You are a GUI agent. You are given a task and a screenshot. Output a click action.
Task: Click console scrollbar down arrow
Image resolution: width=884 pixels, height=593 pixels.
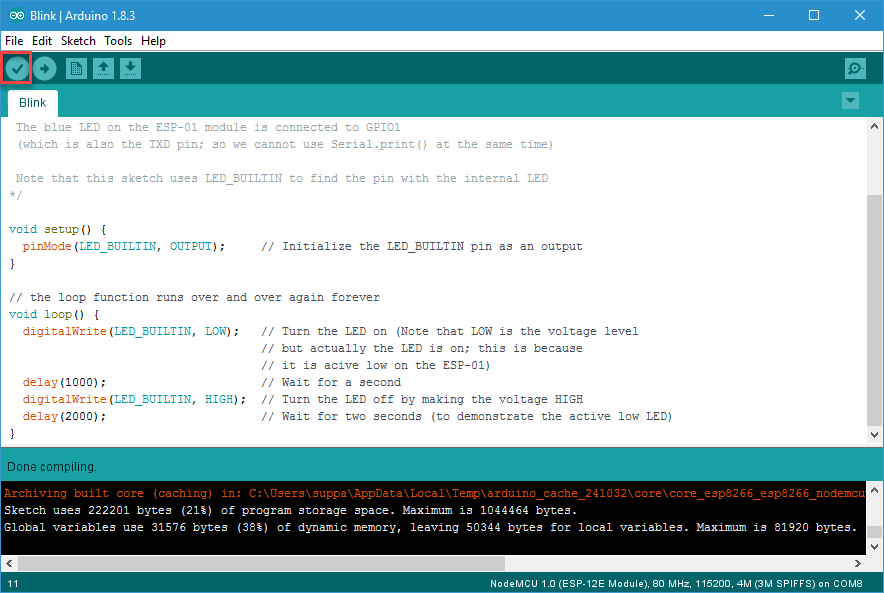[874, 546]
